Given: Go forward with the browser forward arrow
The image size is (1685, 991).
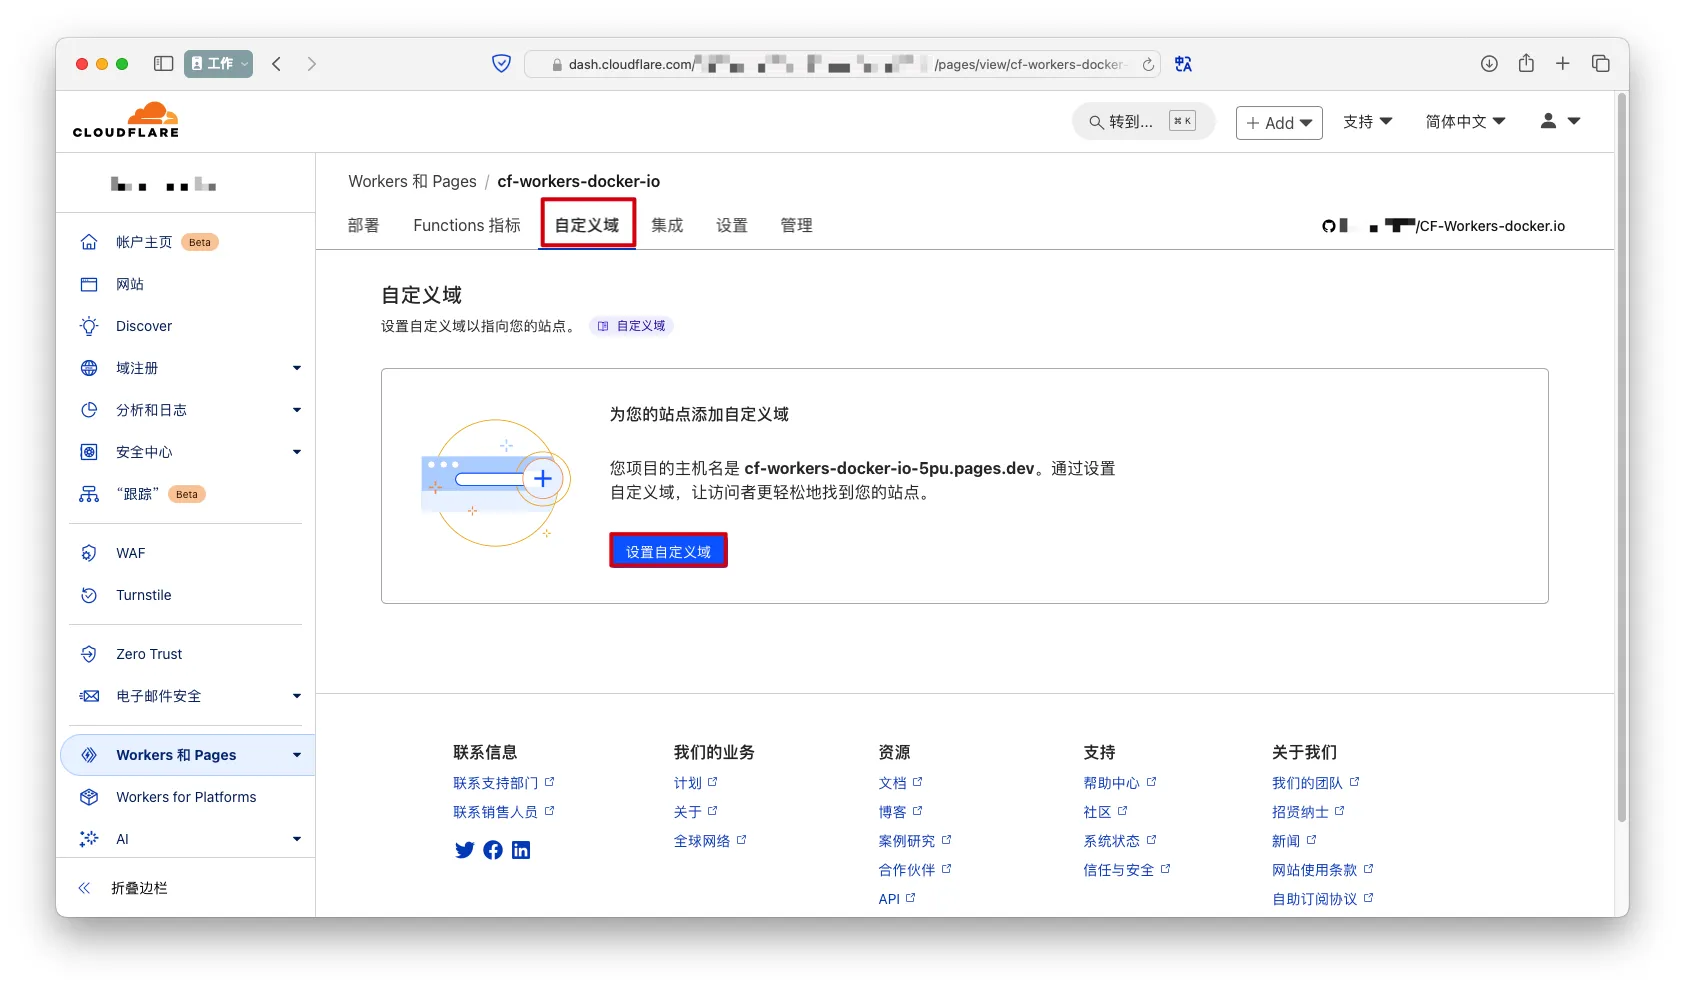Looking at the screenshot, I should [x=312, y=64].
